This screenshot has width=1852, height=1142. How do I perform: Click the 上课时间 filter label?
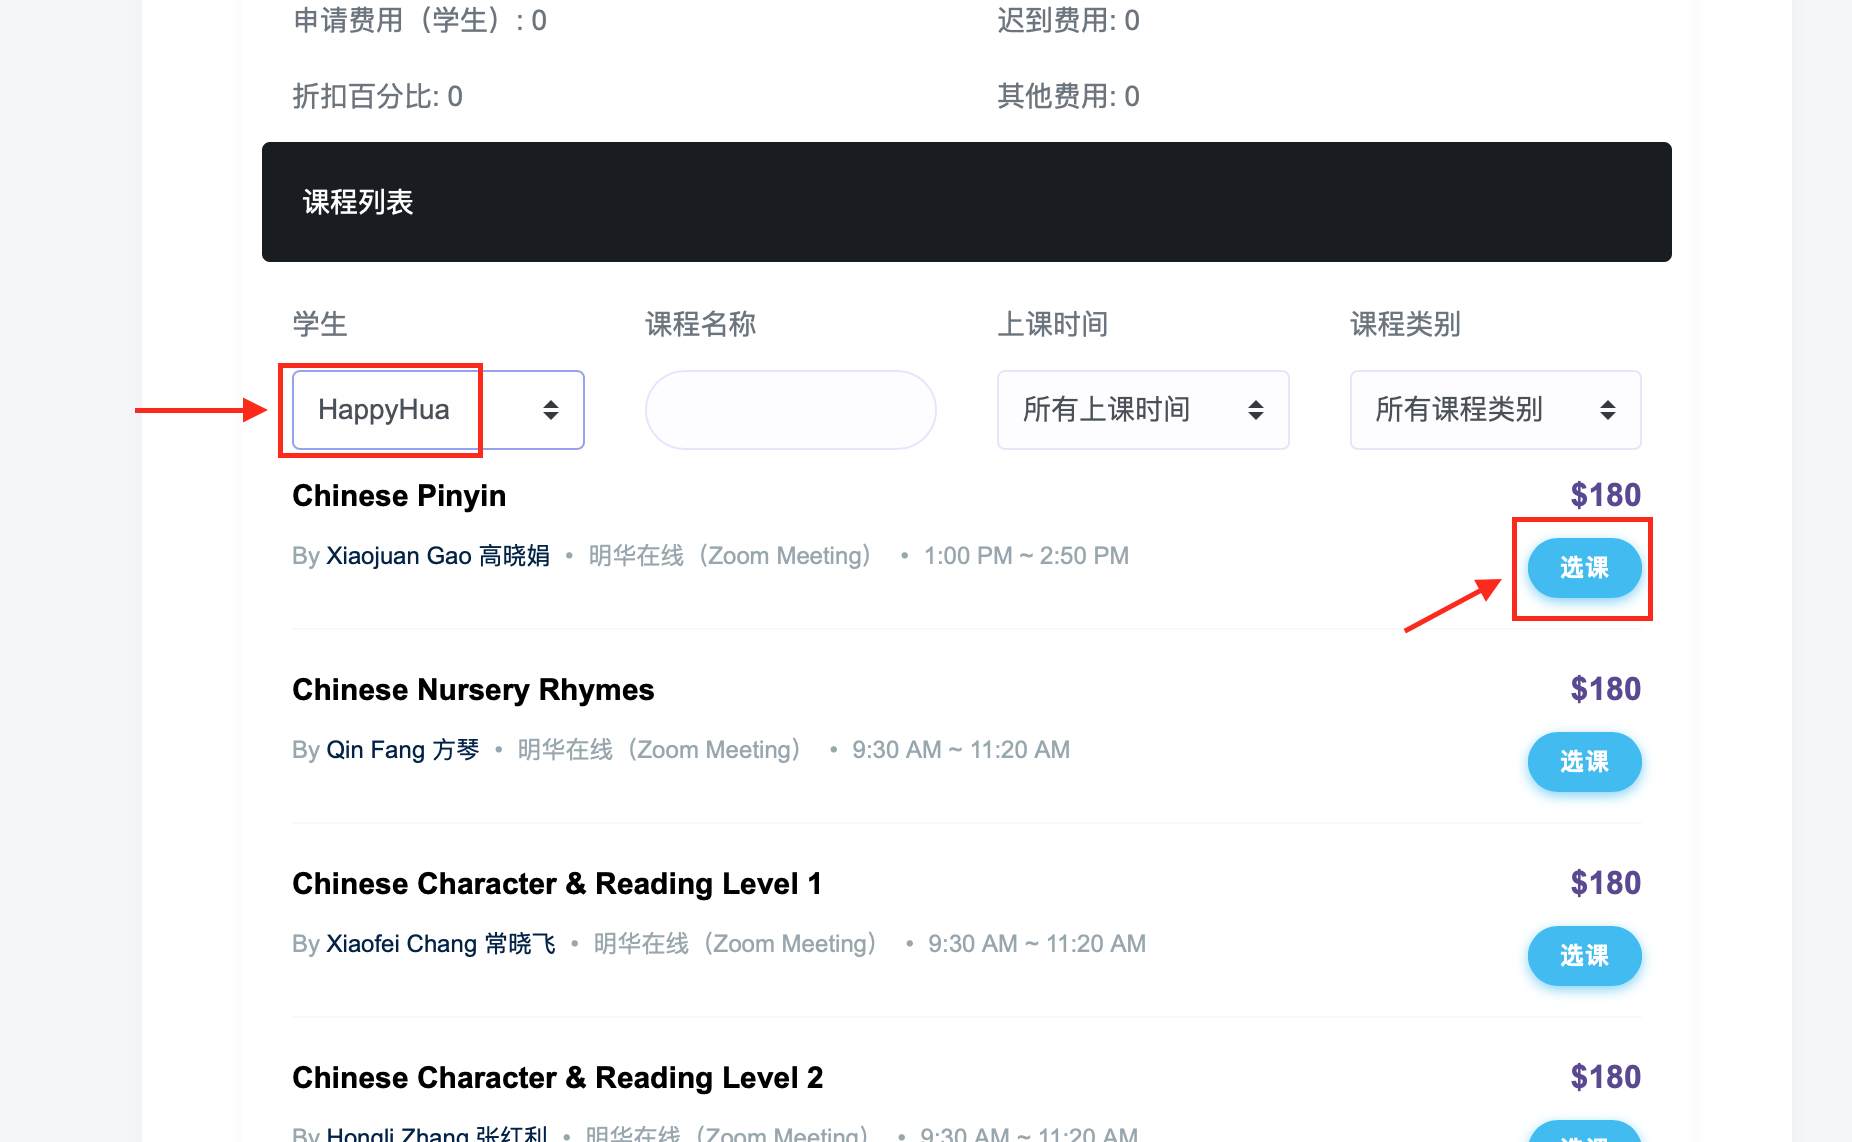(x=1053, y=324)
